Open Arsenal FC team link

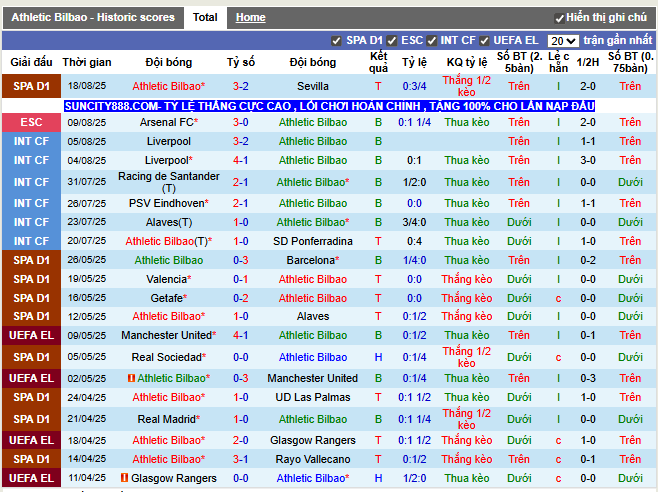(169, 122)
